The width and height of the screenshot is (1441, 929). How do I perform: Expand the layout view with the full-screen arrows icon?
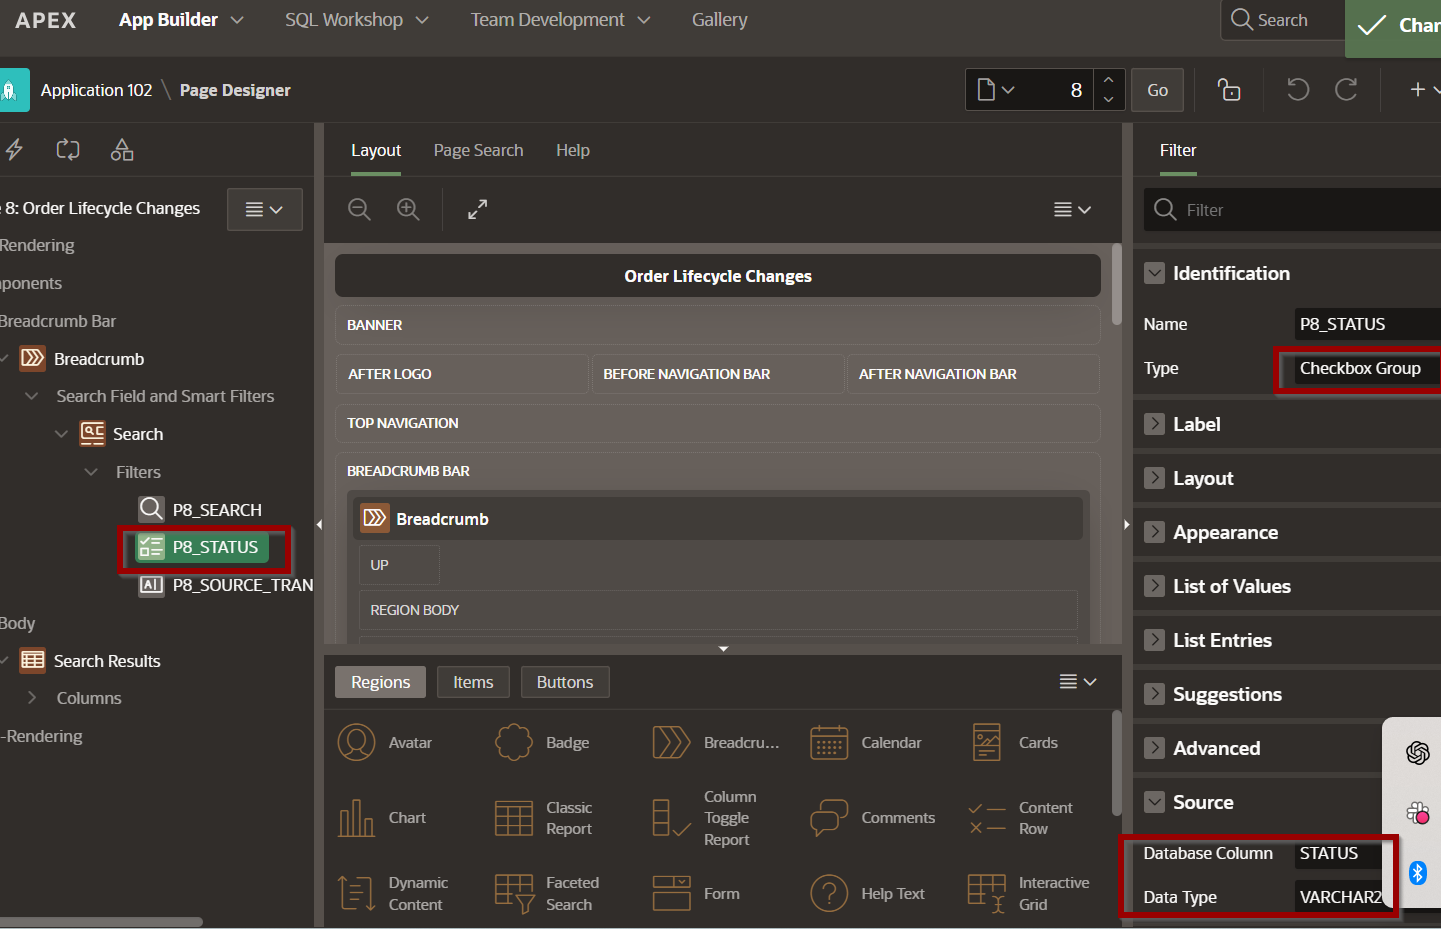coord(477,210)
